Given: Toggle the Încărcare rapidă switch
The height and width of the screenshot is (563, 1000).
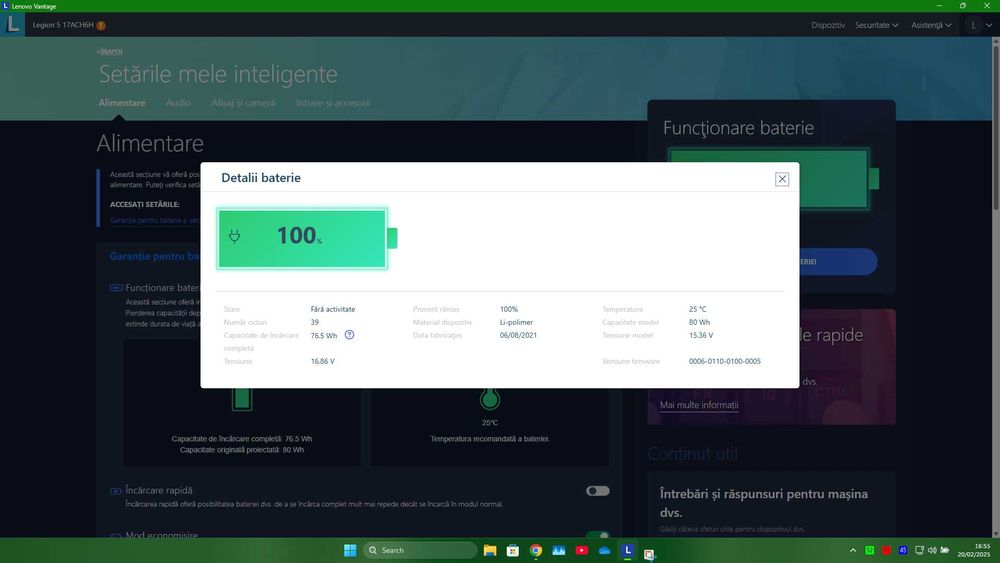Looking at the screenshot, I should point(598,491).
